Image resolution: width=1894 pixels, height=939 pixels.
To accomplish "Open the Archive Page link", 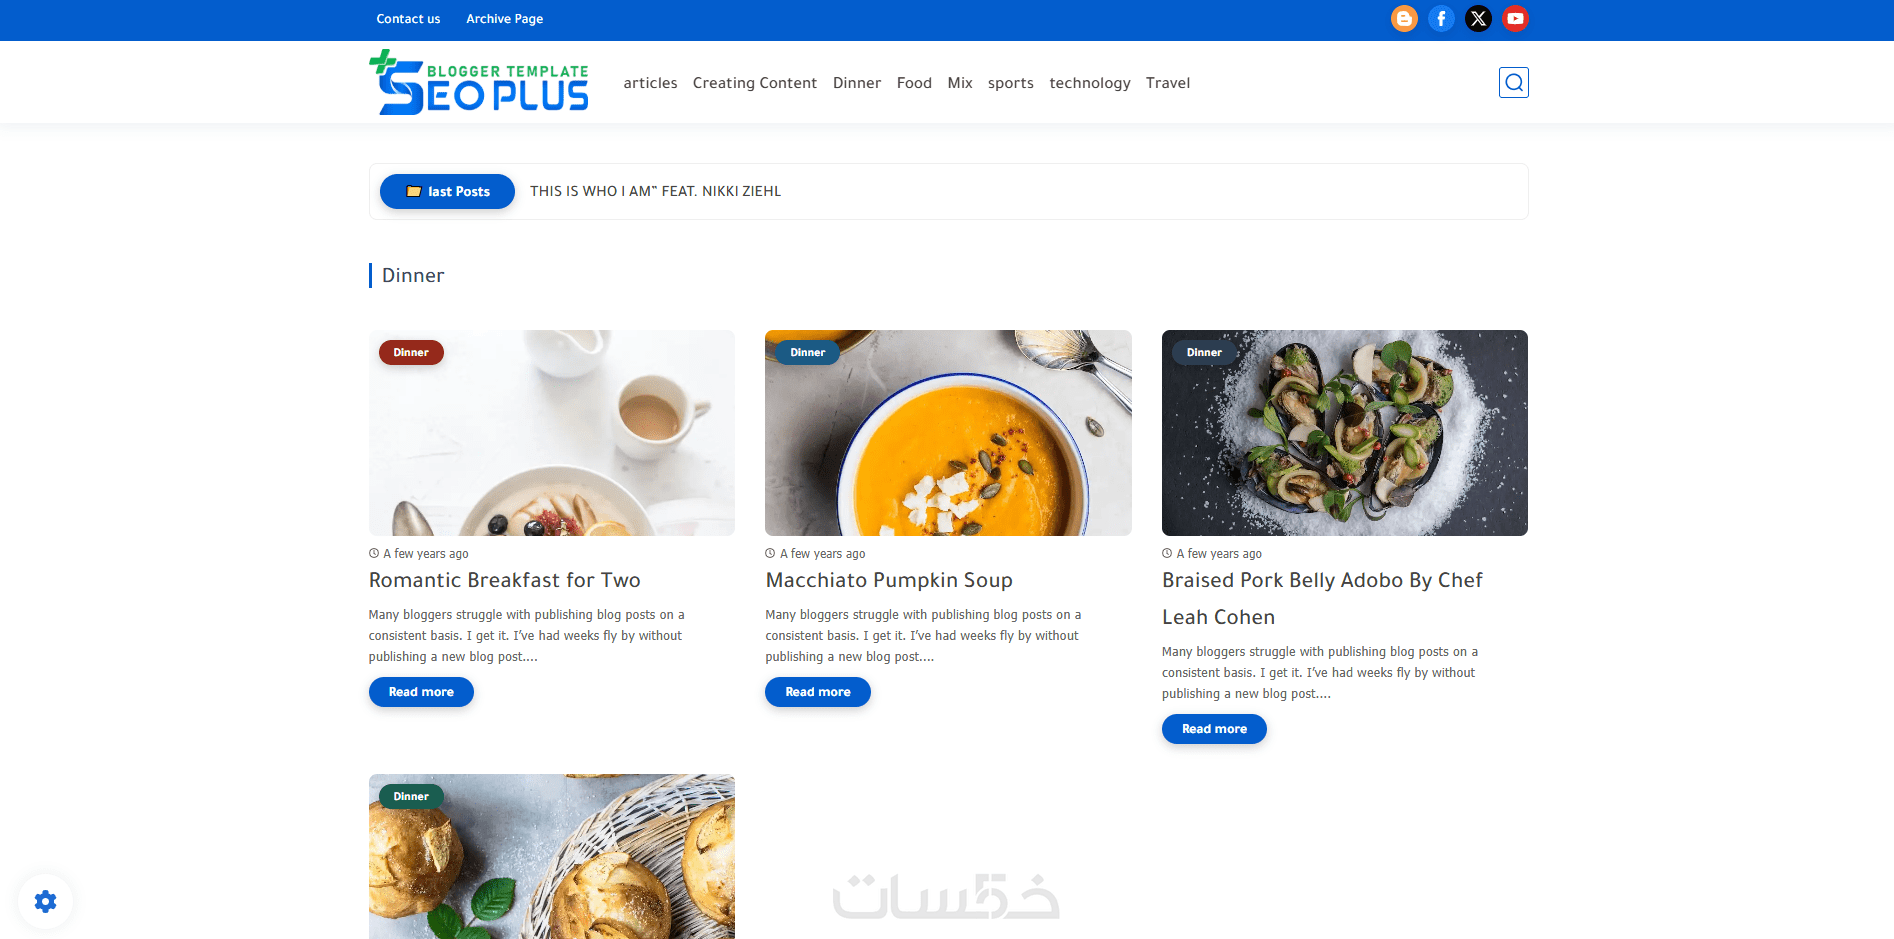I will [x=505, y=19].
